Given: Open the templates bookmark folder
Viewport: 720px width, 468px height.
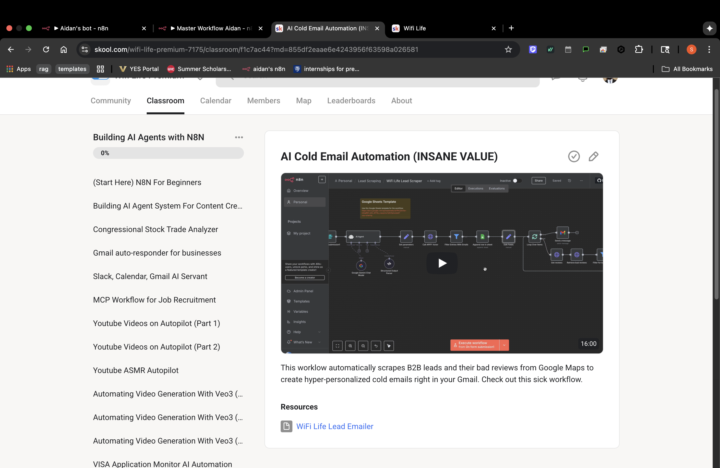Looking at the screenshot, I should pos(72,69).
